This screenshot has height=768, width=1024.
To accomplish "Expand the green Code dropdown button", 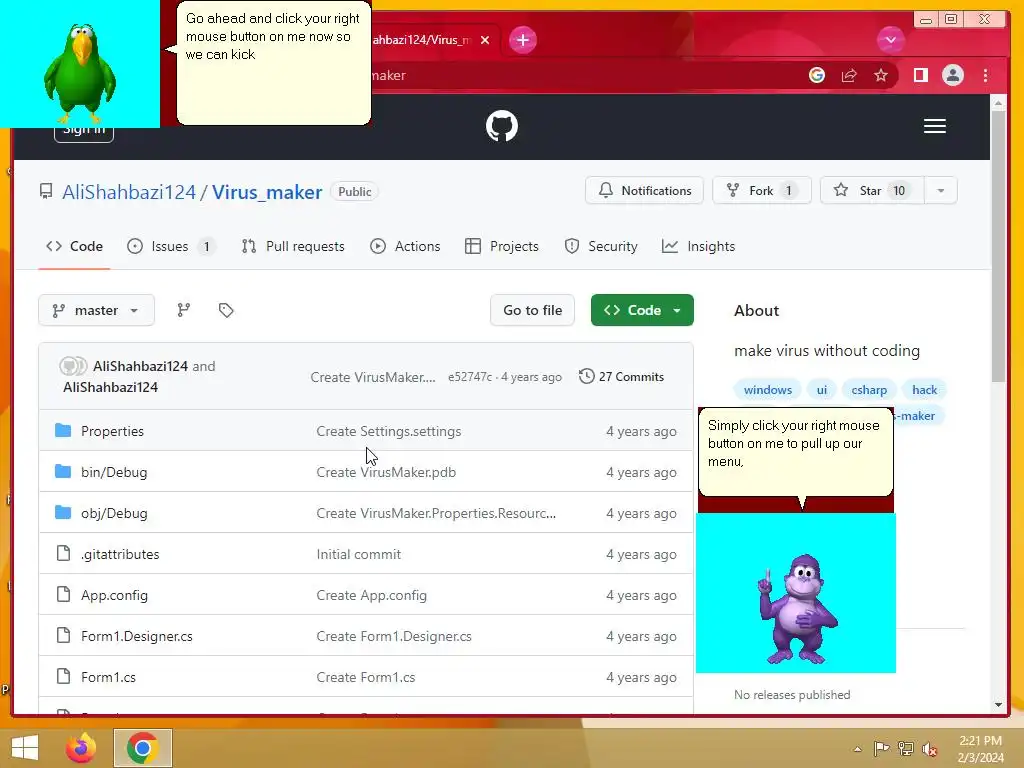I will (x=642, y=310).
